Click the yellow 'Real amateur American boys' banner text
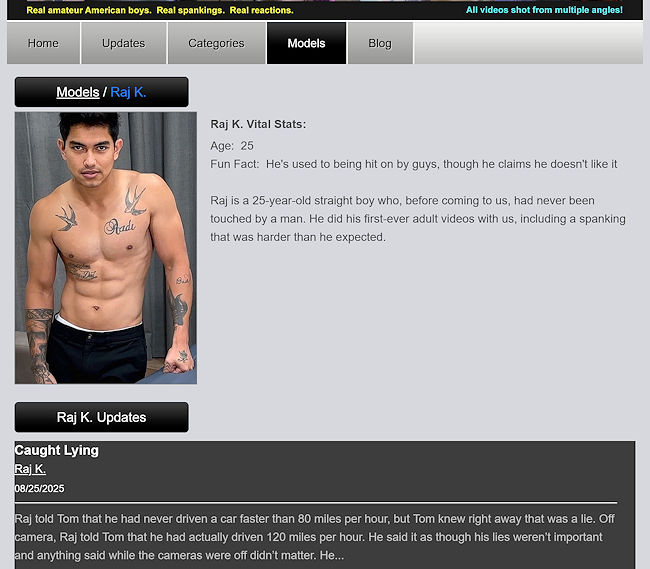Image resolution: width=650 pixels, height=569 pixels. tap(160, 10)
